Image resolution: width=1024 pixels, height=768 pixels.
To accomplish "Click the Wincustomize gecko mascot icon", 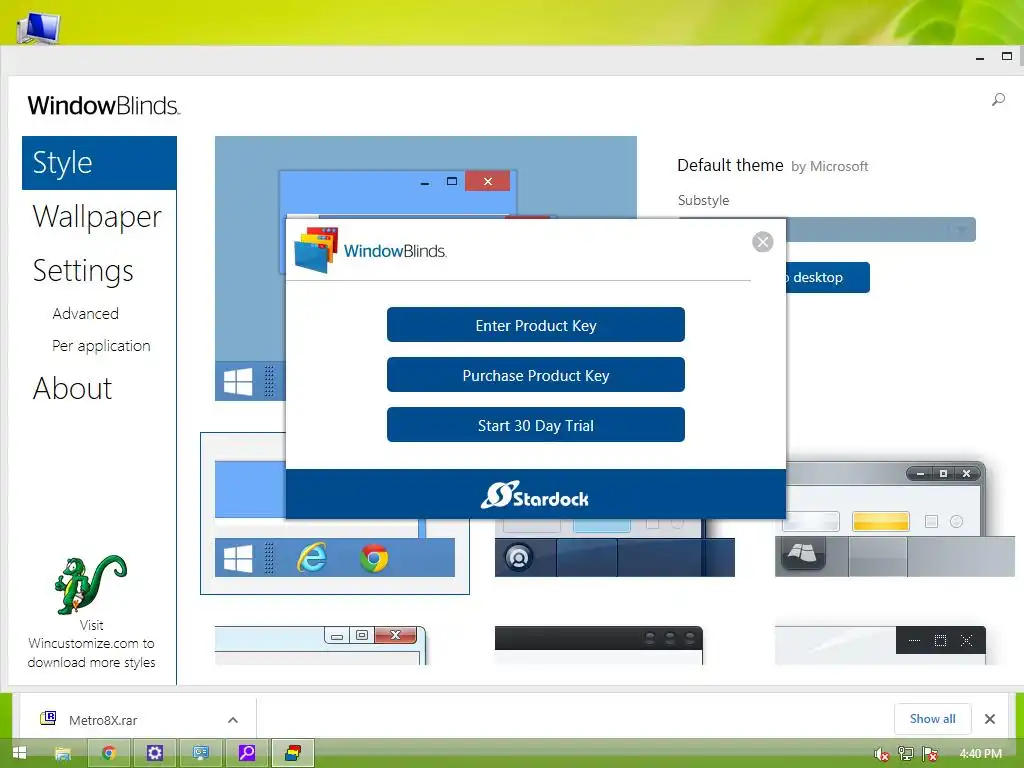I will click(x=90, y=584).
